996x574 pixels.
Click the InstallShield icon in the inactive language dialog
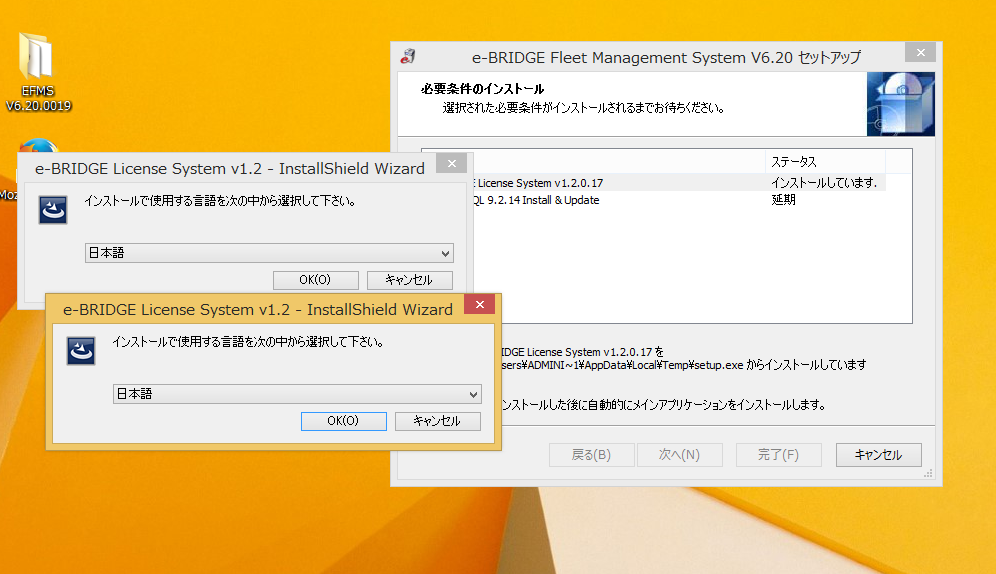pos(53,210)
